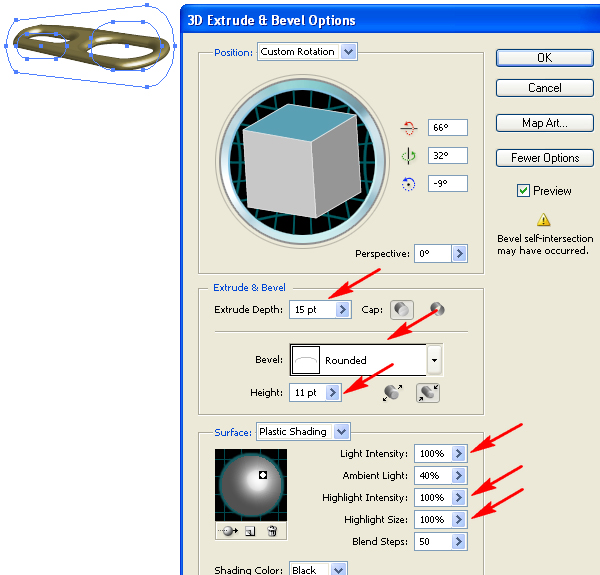Open the Bevel shape dropdown arrow
The height and width of the screenshot is (575, 600).
tap(435, 360)
